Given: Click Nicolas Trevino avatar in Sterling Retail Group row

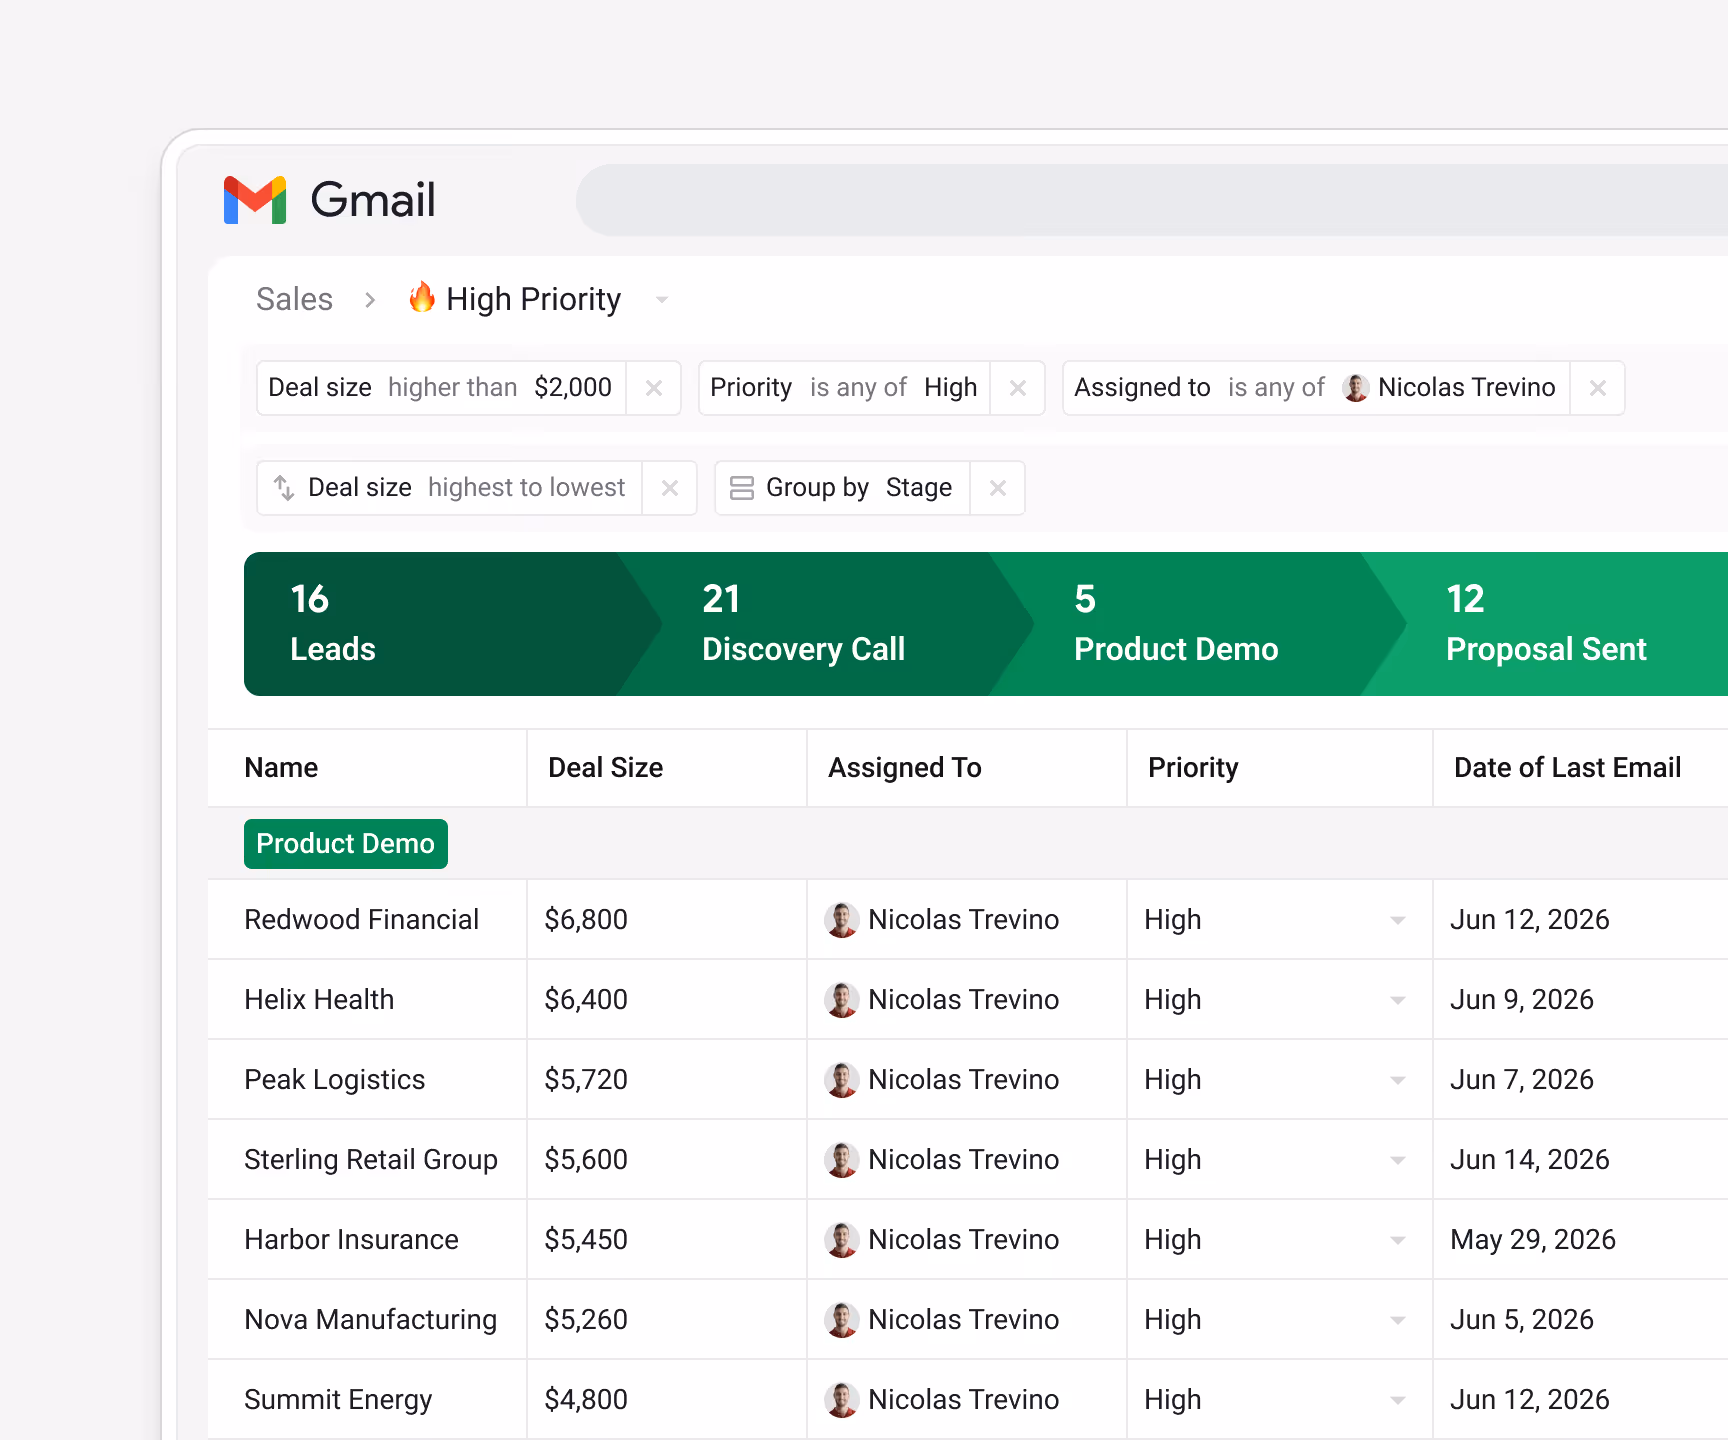Looking at the screenshot, I should click(842, 1160).
